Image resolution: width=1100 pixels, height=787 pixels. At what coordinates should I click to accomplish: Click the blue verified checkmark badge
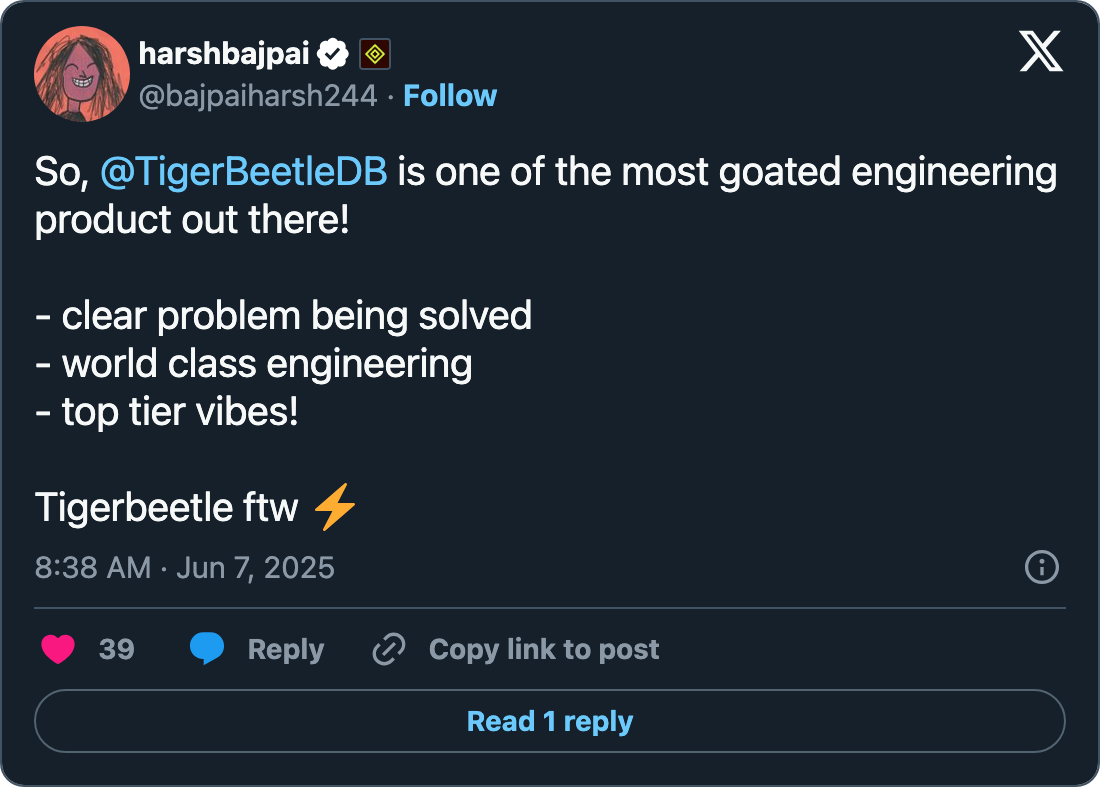335,53
